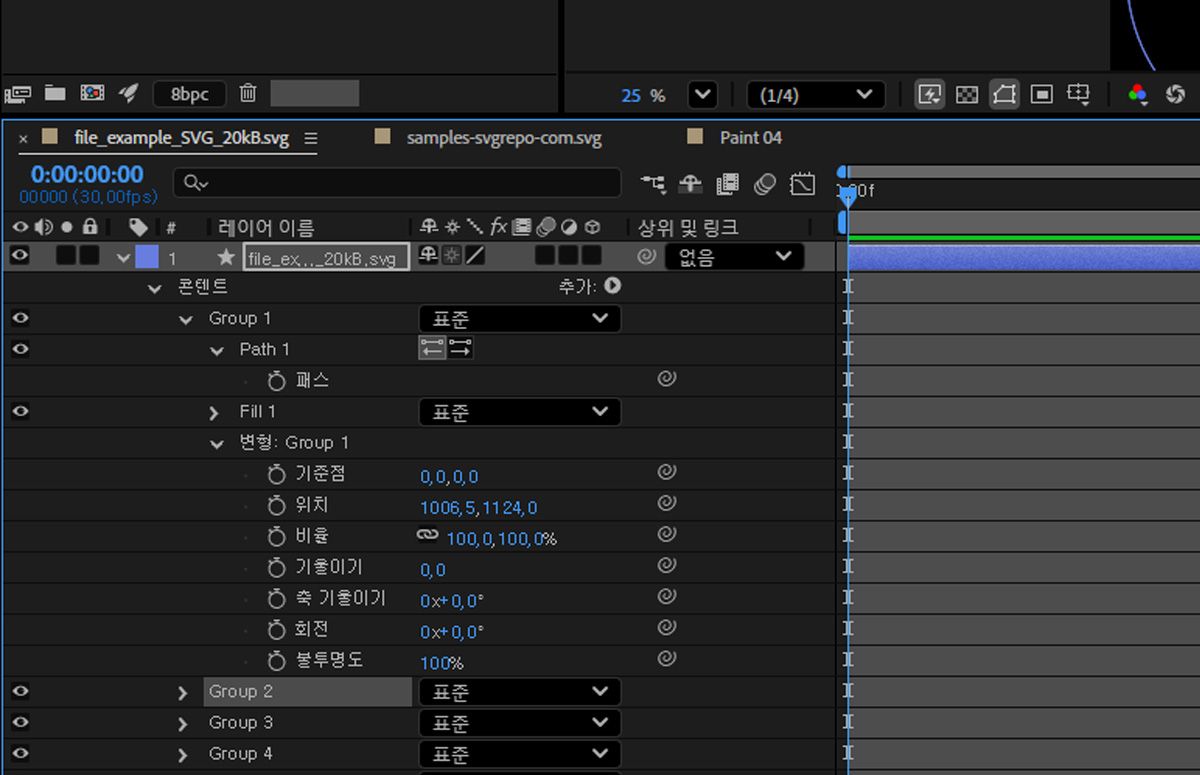The image size is (1200, 775).
Task: Open parent dropdown showing 없음
Action: (735, 257)
